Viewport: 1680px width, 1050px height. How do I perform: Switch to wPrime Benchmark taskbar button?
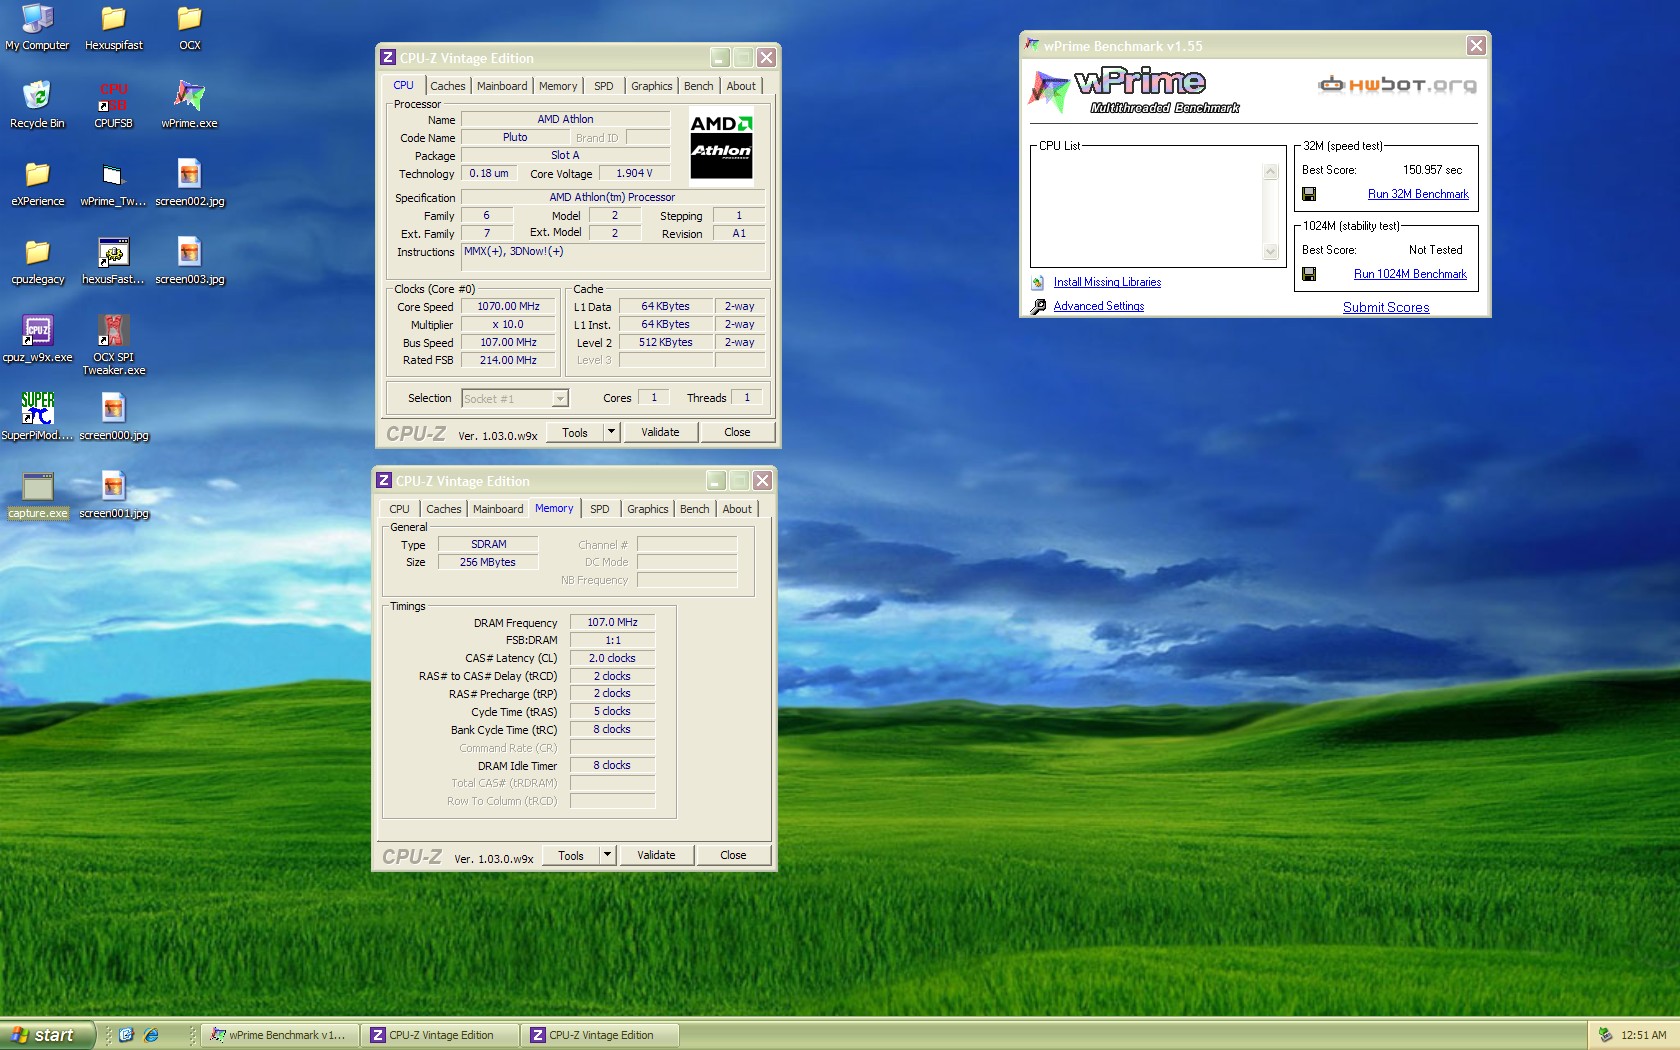278,1035
